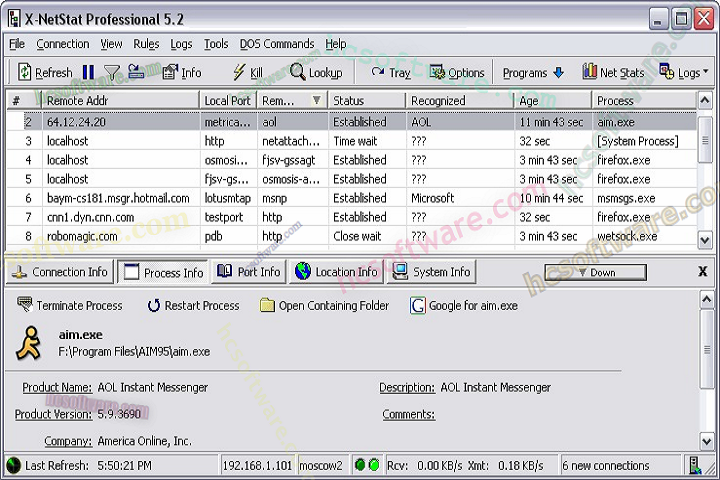Open the File menu

(17, 44)
